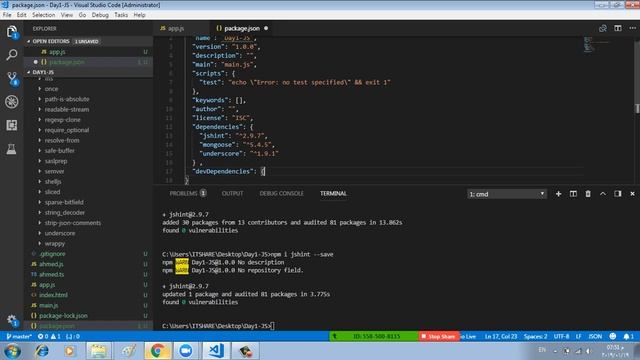Close the terminal panel

click(632, 194)
